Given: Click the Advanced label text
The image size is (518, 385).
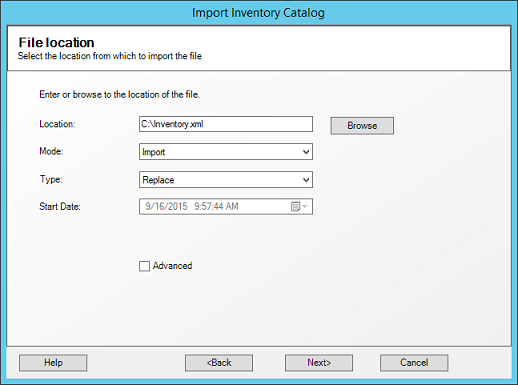Looking at the screenshot, I should coord(172,266).
